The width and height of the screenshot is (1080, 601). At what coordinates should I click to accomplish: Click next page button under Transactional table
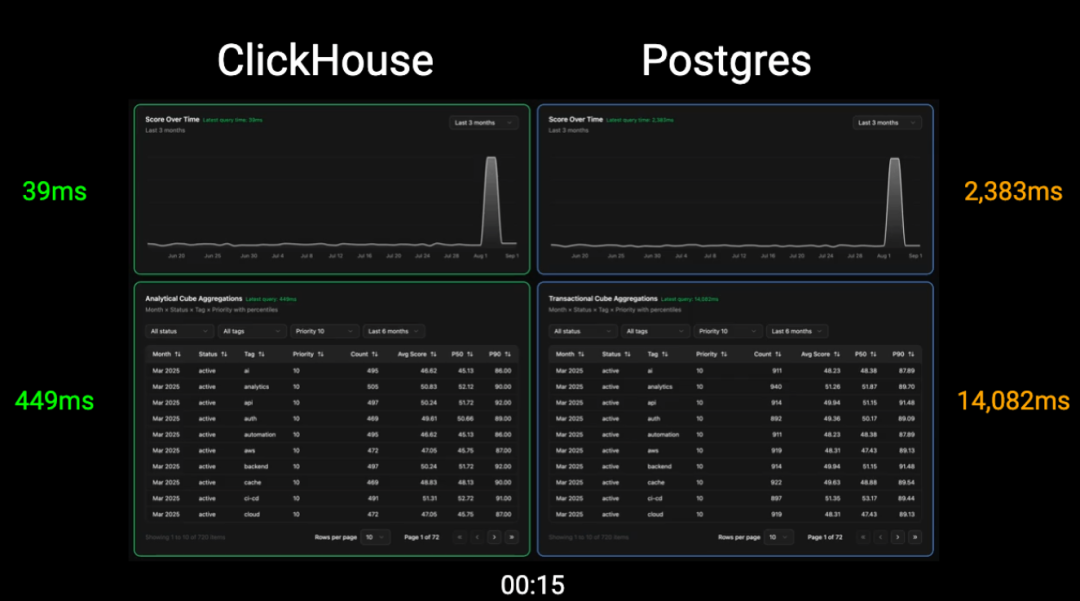(896, 537)
